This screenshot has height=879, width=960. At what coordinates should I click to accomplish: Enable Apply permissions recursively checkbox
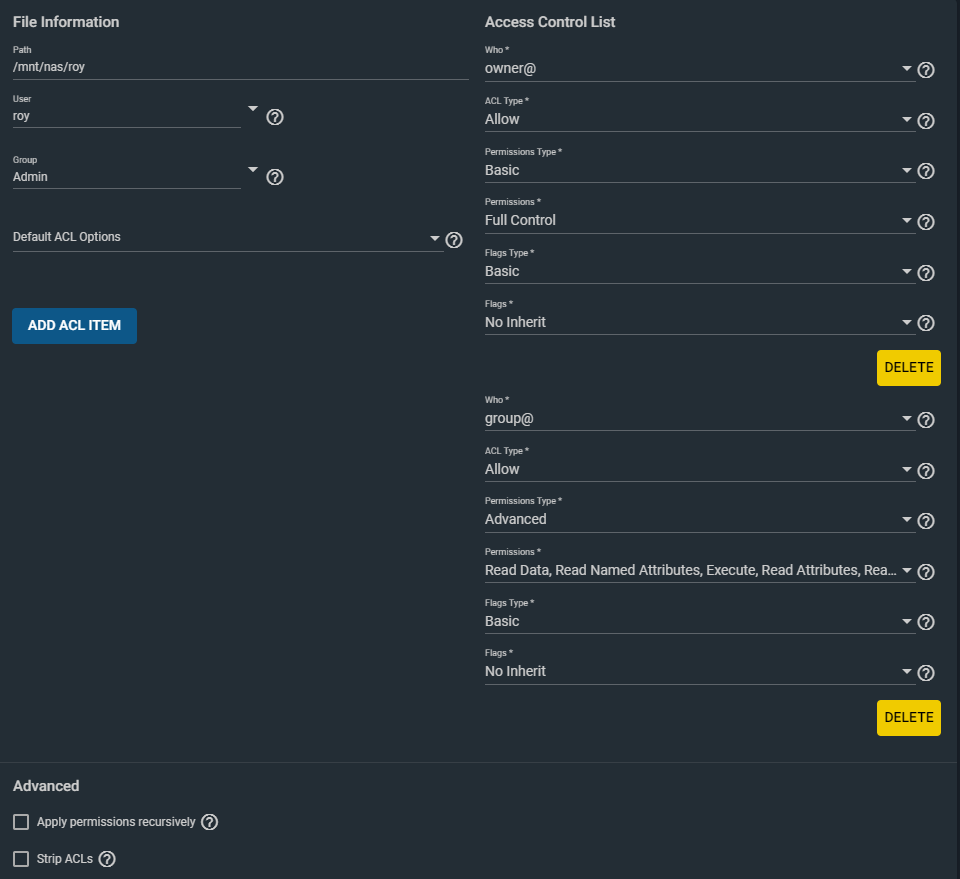click(x=21, y=821)
